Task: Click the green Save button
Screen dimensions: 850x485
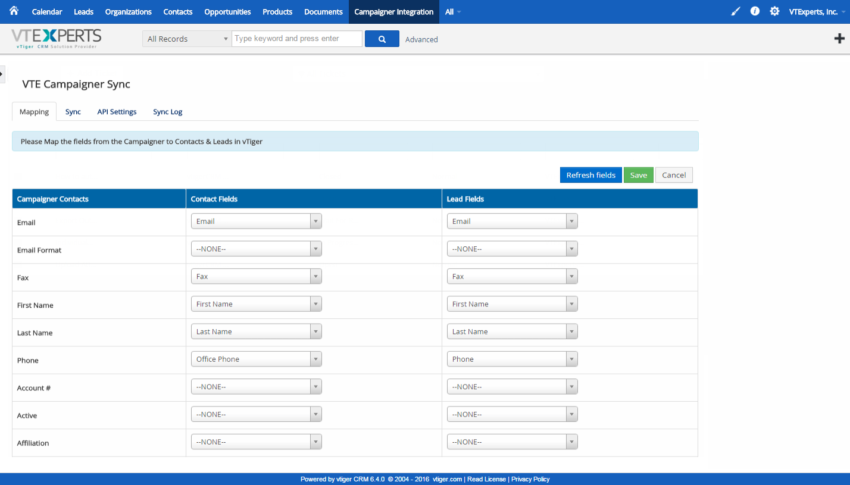Action: (x=638, y=175)
